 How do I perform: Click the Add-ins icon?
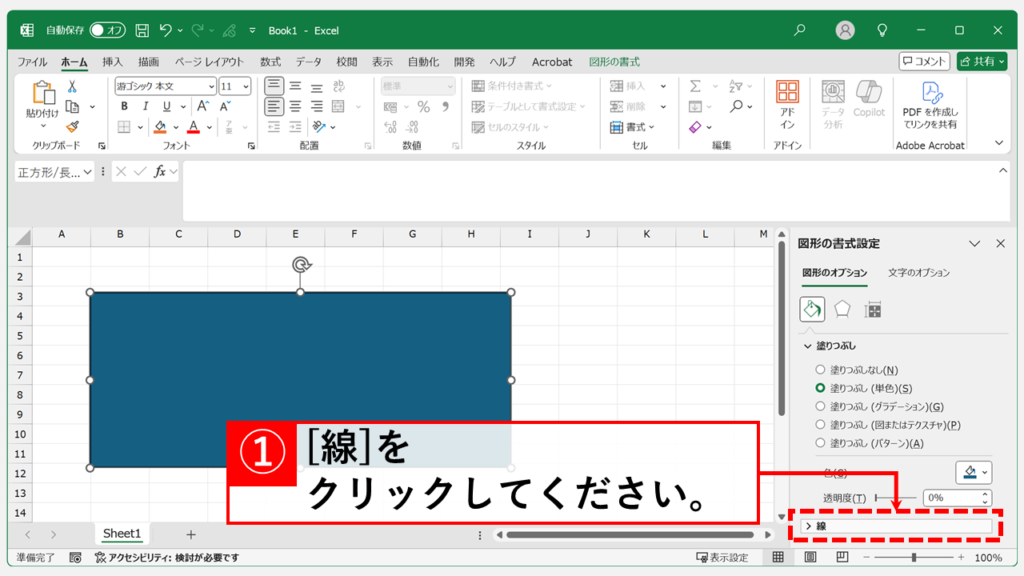coord(788,105)
